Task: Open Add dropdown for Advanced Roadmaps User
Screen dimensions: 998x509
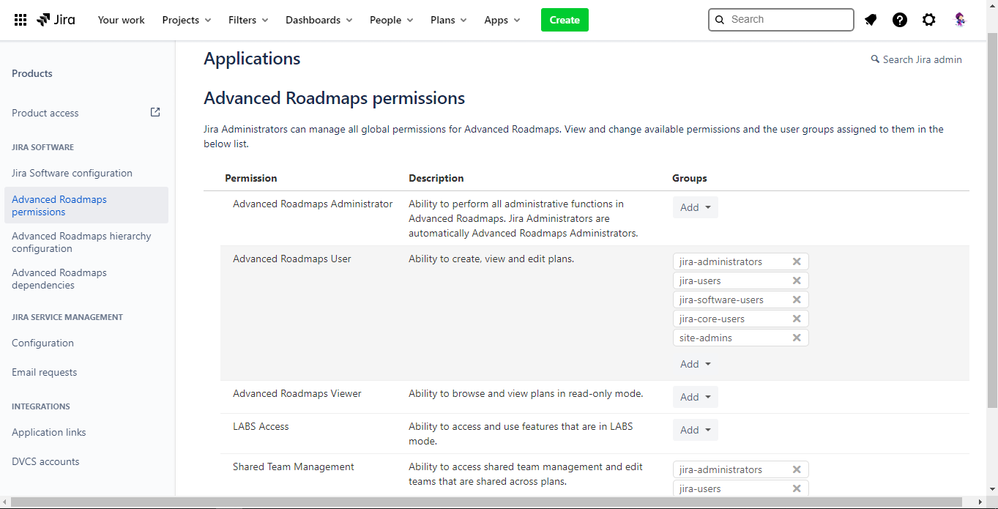Action: pos(695,364)
